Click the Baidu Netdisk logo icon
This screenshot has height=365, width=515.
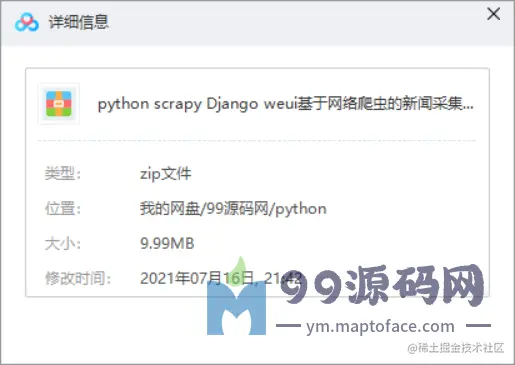(x=27, y=22)
